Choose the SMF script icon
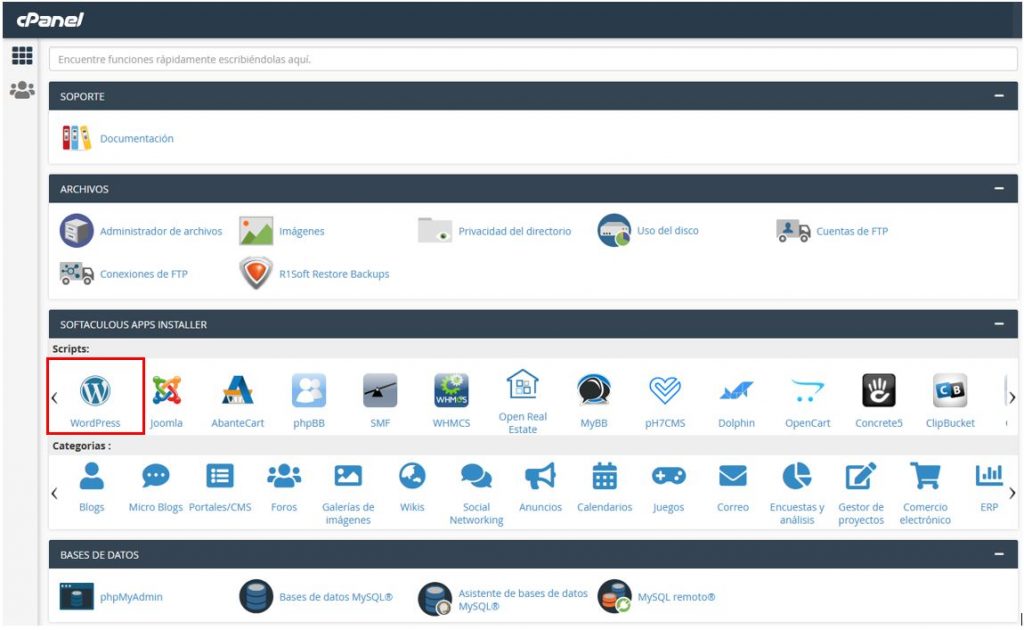Image resolution: width=1024 pixels, height=630 pixels. (x=380, y=390)
